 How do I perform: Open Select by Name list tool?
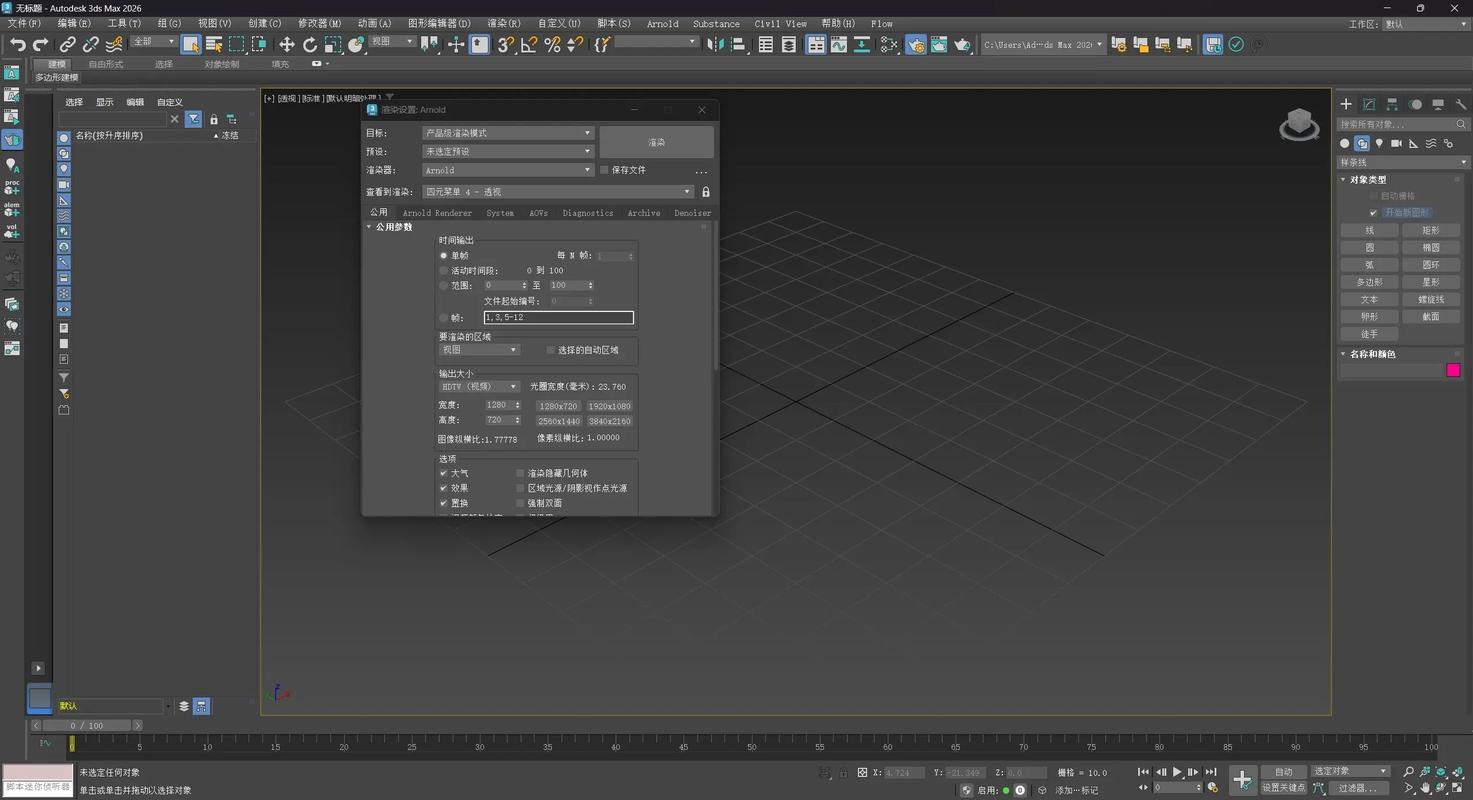[213, 44]
